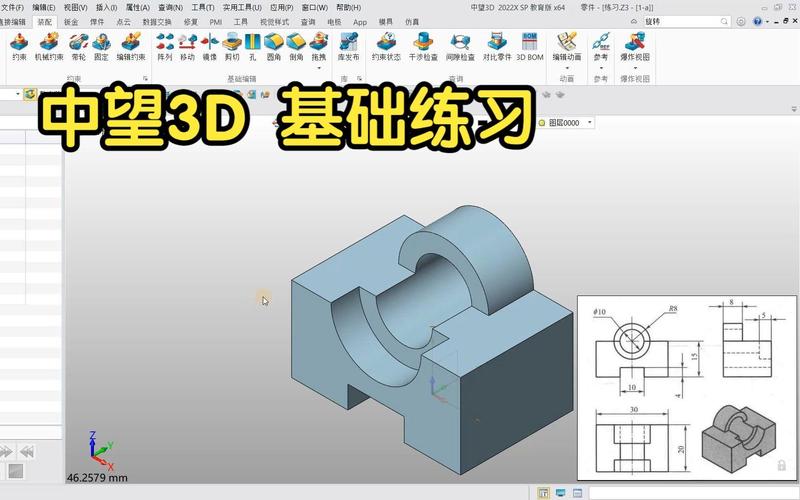Run the 干涉检查 tool
Screen dimensions: 800x500
(x=423, y=47)
